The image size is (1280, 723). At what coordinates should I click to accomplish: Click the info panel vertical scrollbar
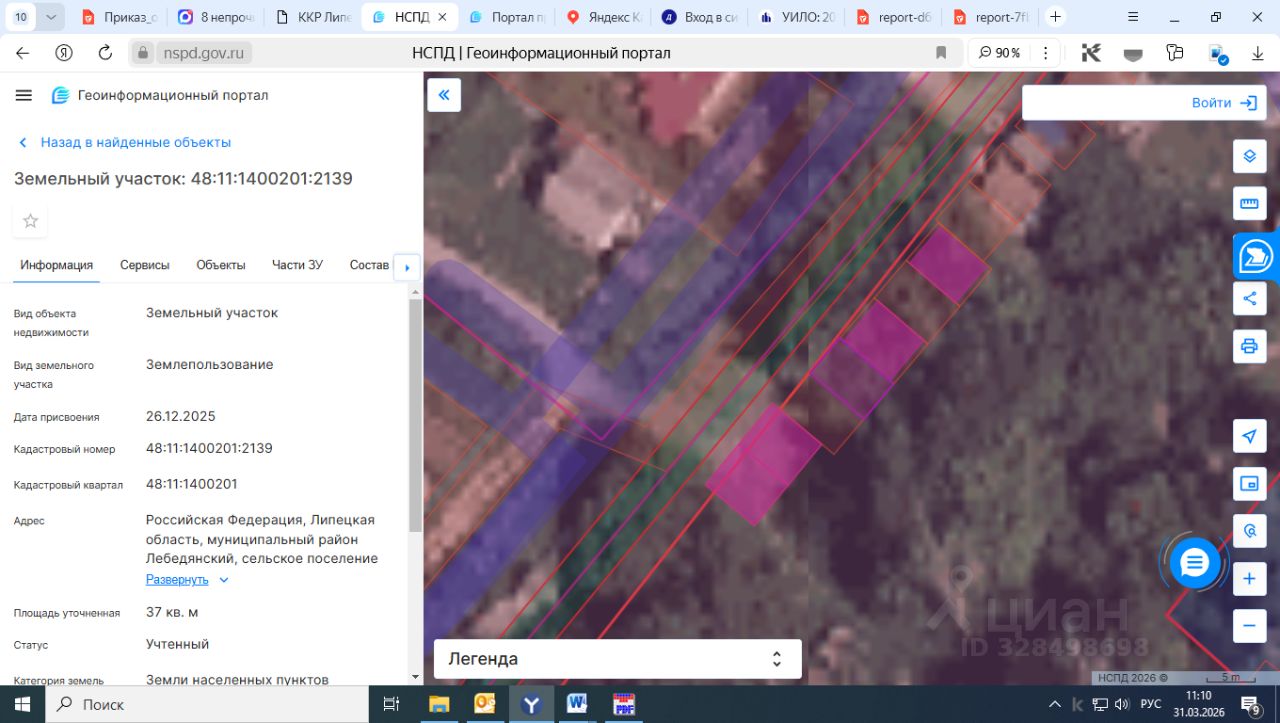415,415
